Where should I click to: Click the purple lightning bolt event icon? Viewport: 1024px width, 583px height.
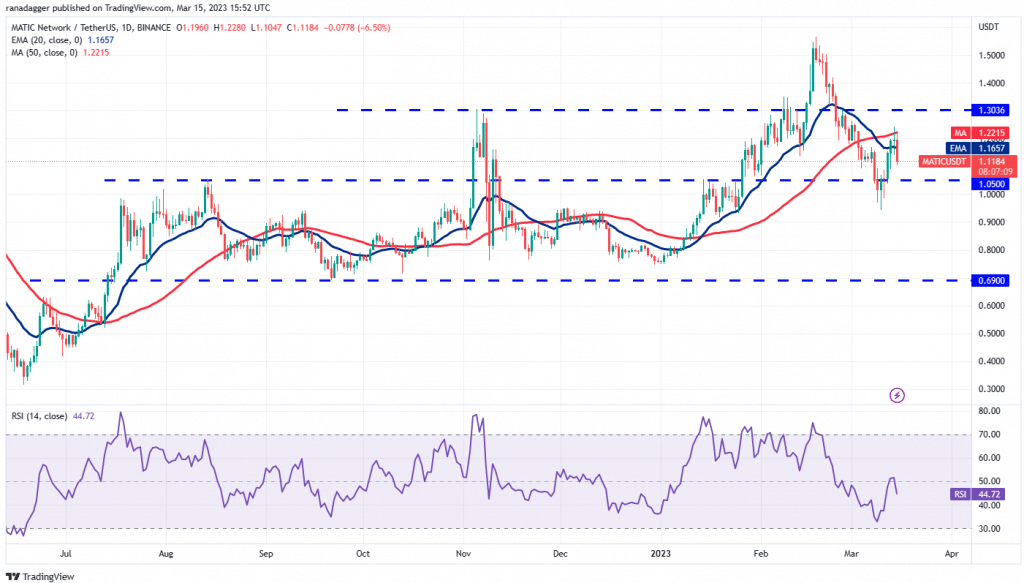[x=897, y=395]
